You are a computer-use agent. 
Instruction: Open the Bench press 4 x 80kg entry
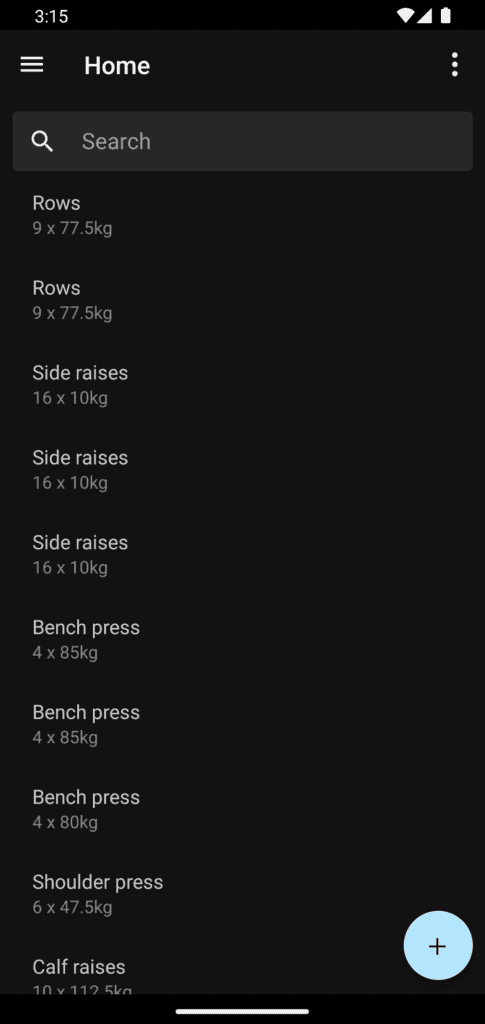click(242, 809)
